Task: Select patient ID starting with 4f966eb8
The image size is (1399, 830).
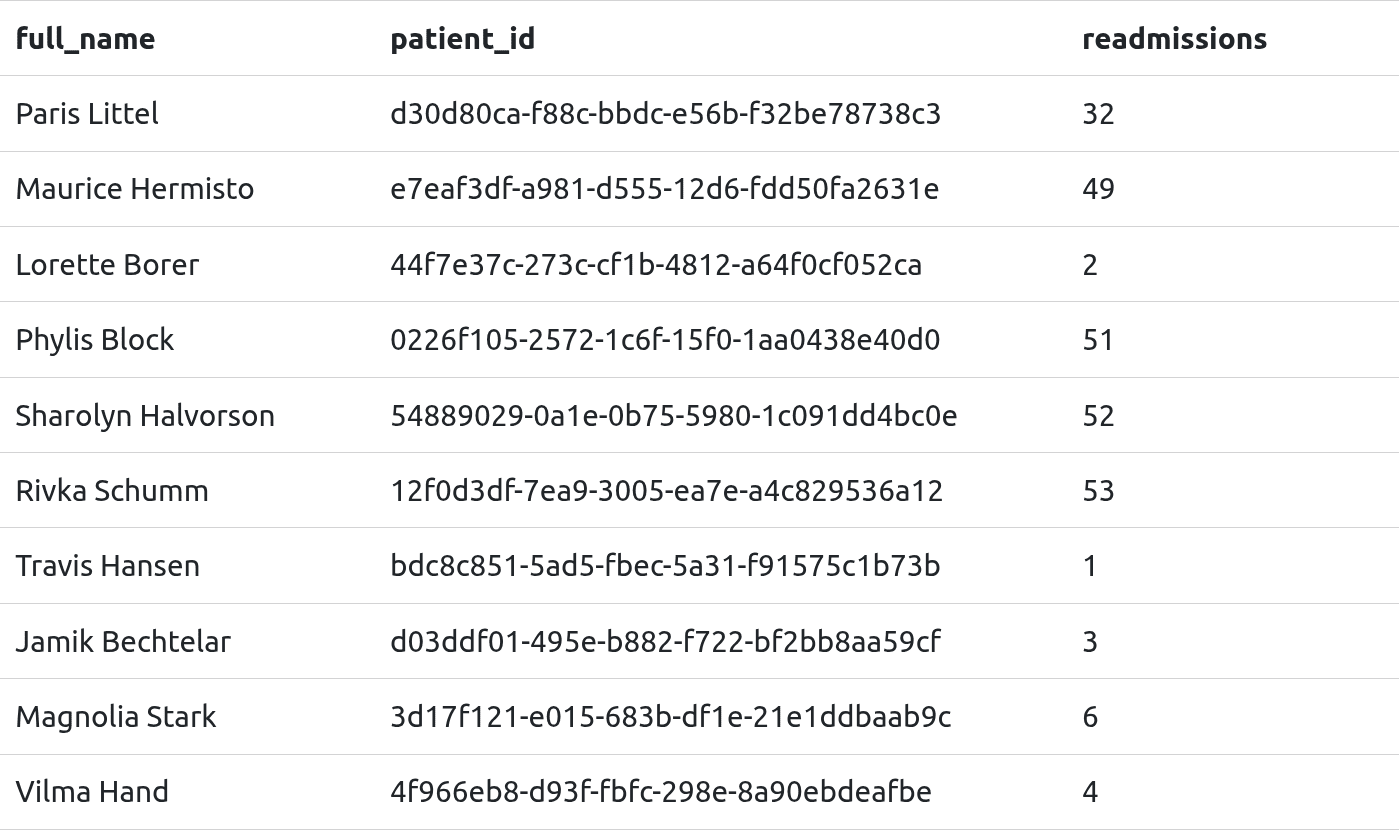Action: (660, 792)
